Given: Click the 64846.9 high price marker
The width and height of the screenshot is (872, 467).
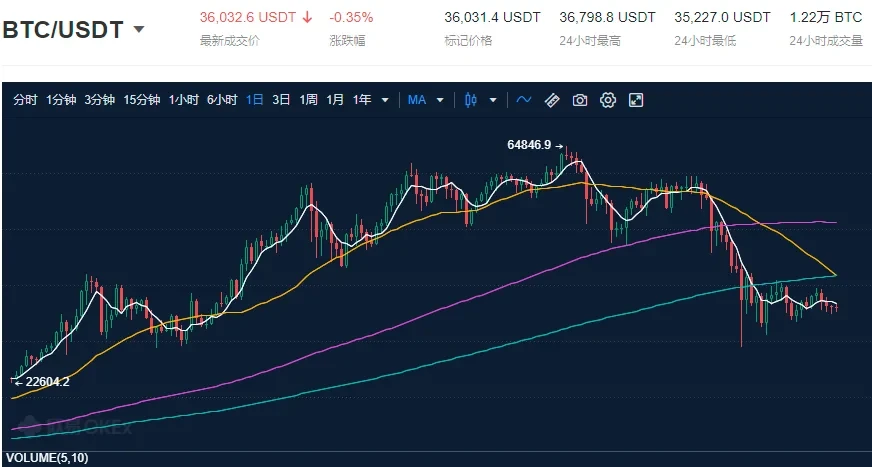Looking at the screenshot, I should pyautogui.click(x=529, y=145).
